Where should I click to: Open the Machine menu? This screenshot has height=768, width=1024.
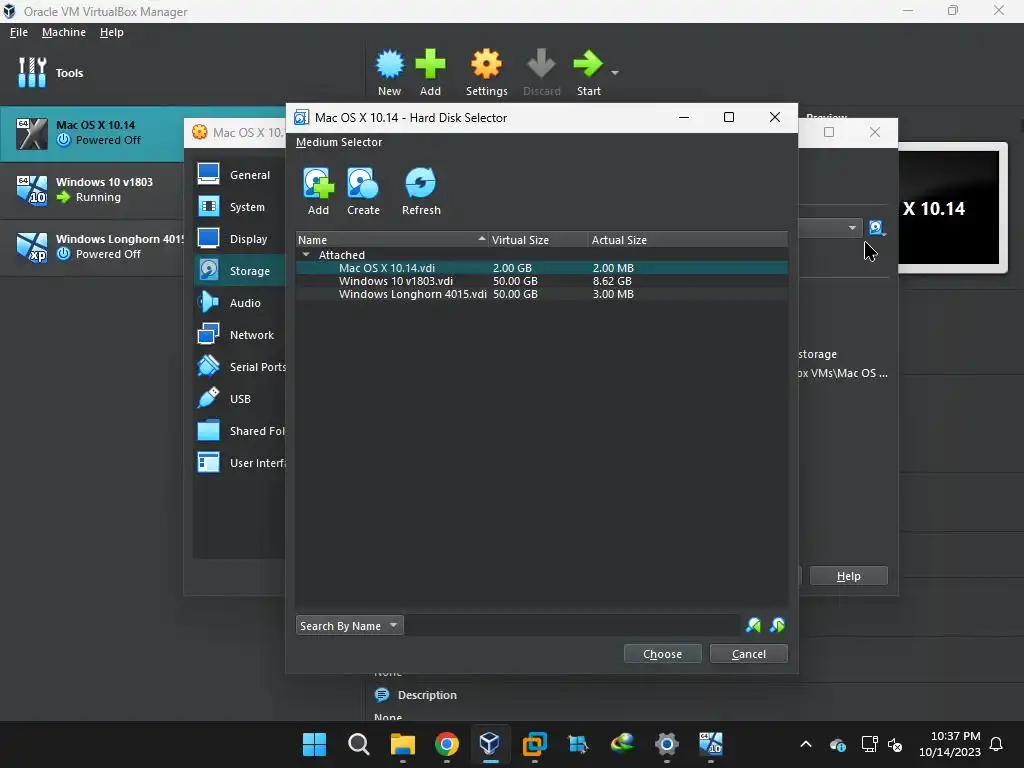pos(63,32)
